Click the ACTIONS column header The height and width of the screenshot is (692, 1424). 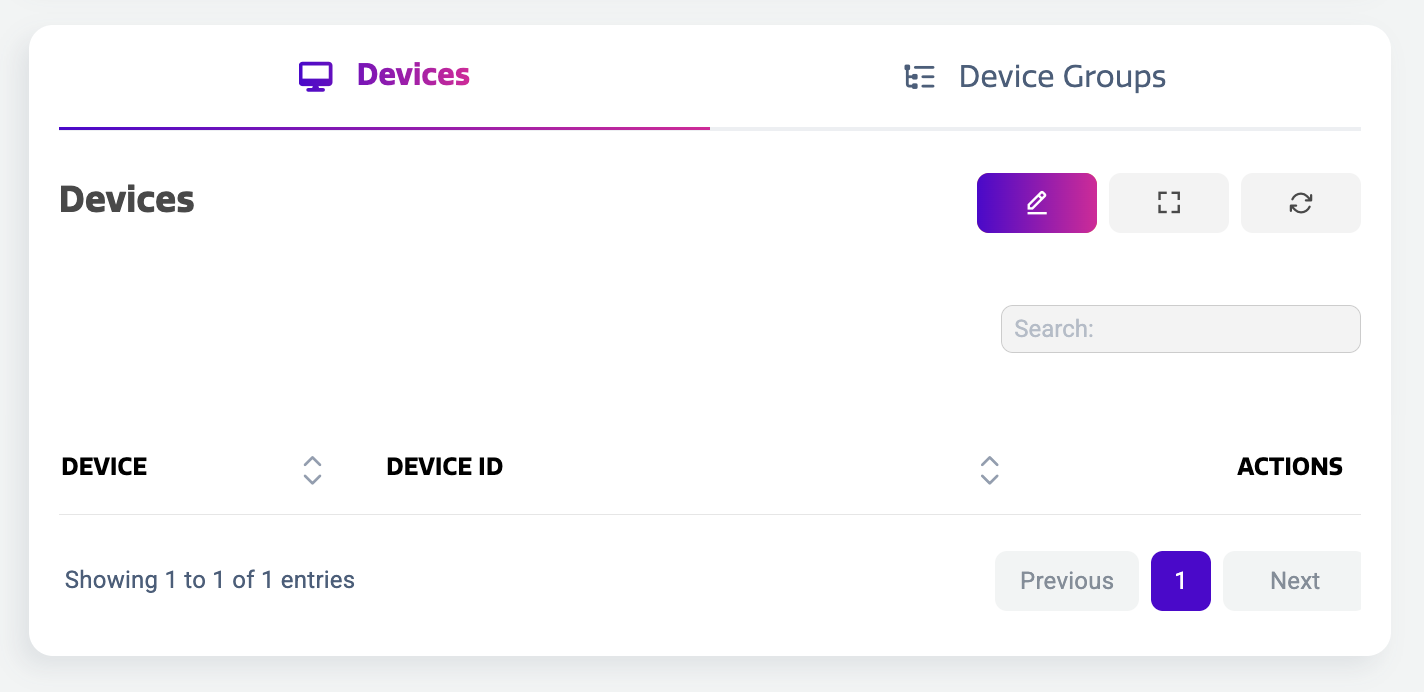(x=1289, y=466)
